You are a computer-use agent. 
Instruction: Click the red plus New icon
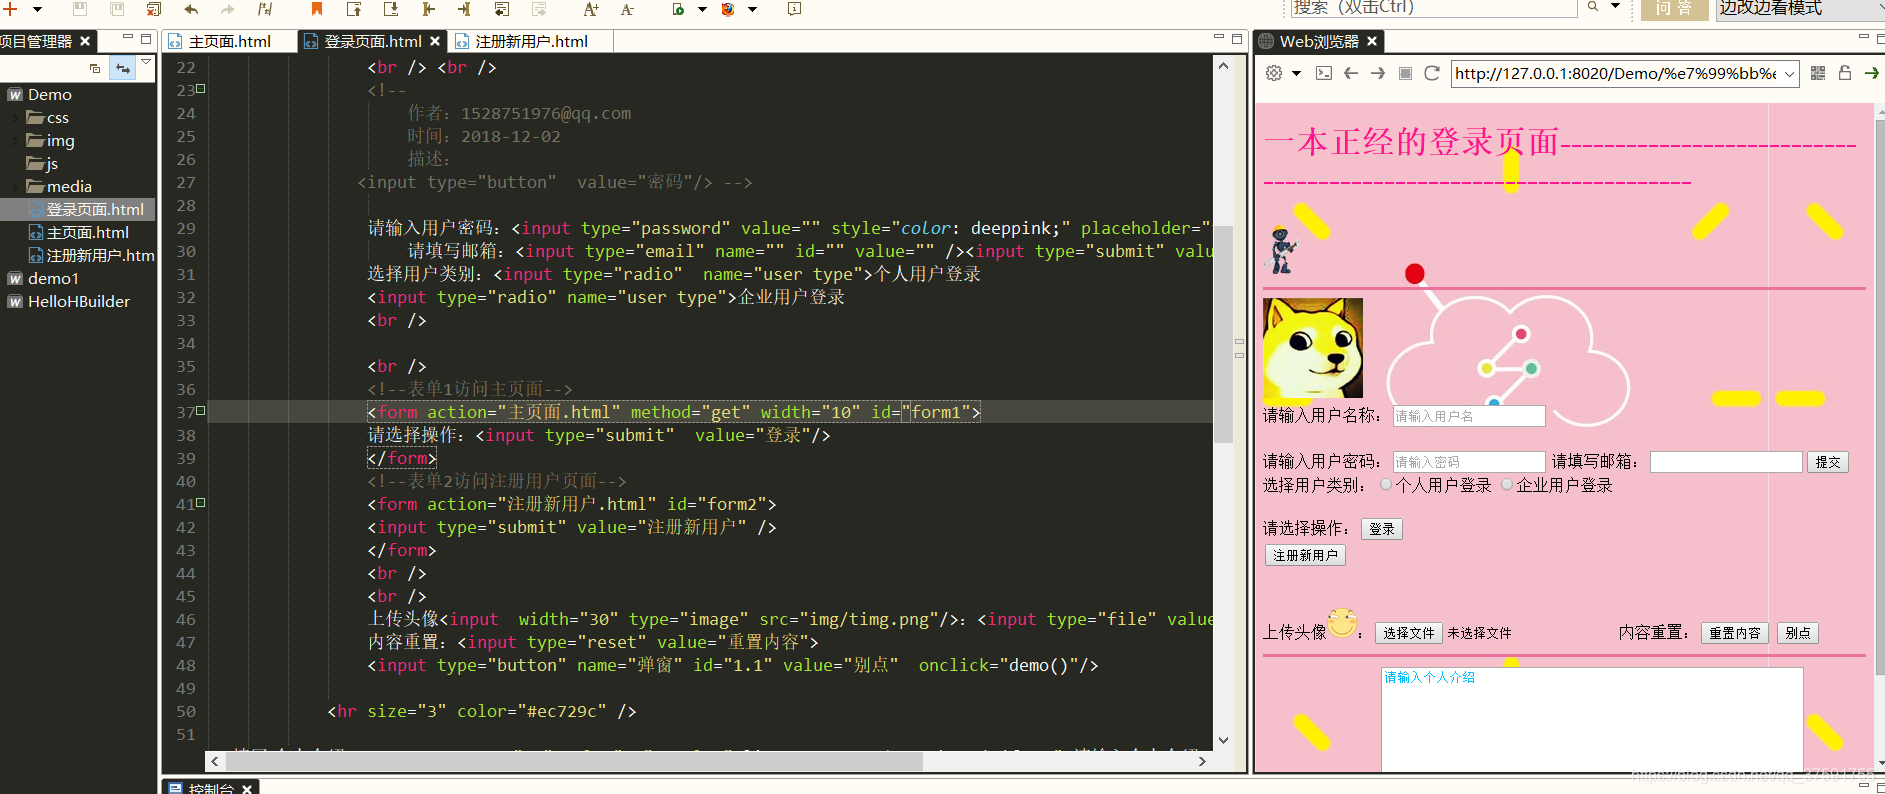(x=10, y=8)
